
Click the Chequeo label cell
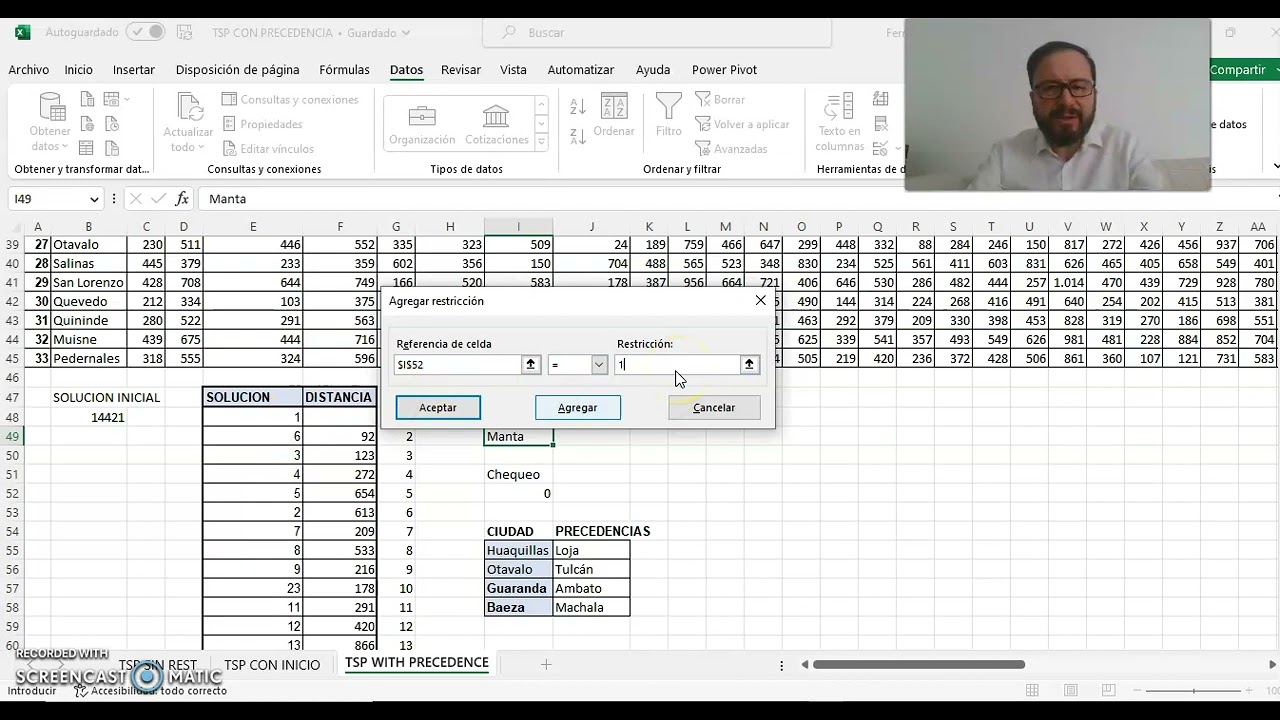pyautogui.click(x=518, y=474)
